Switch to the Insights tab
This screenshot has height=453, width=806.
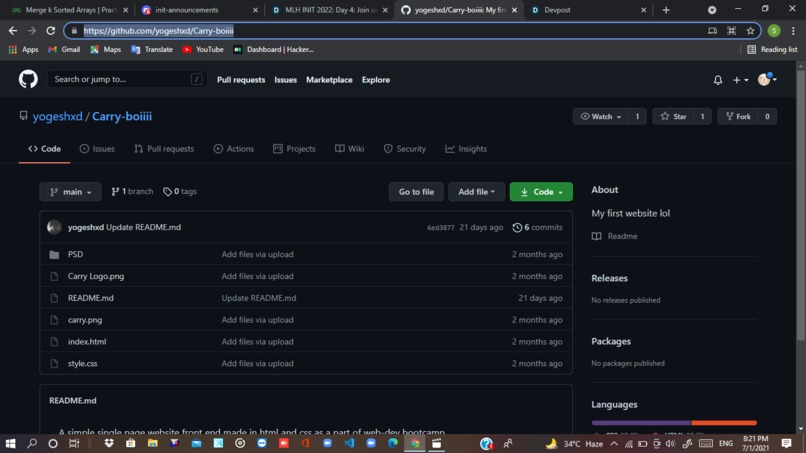point(466,149)
